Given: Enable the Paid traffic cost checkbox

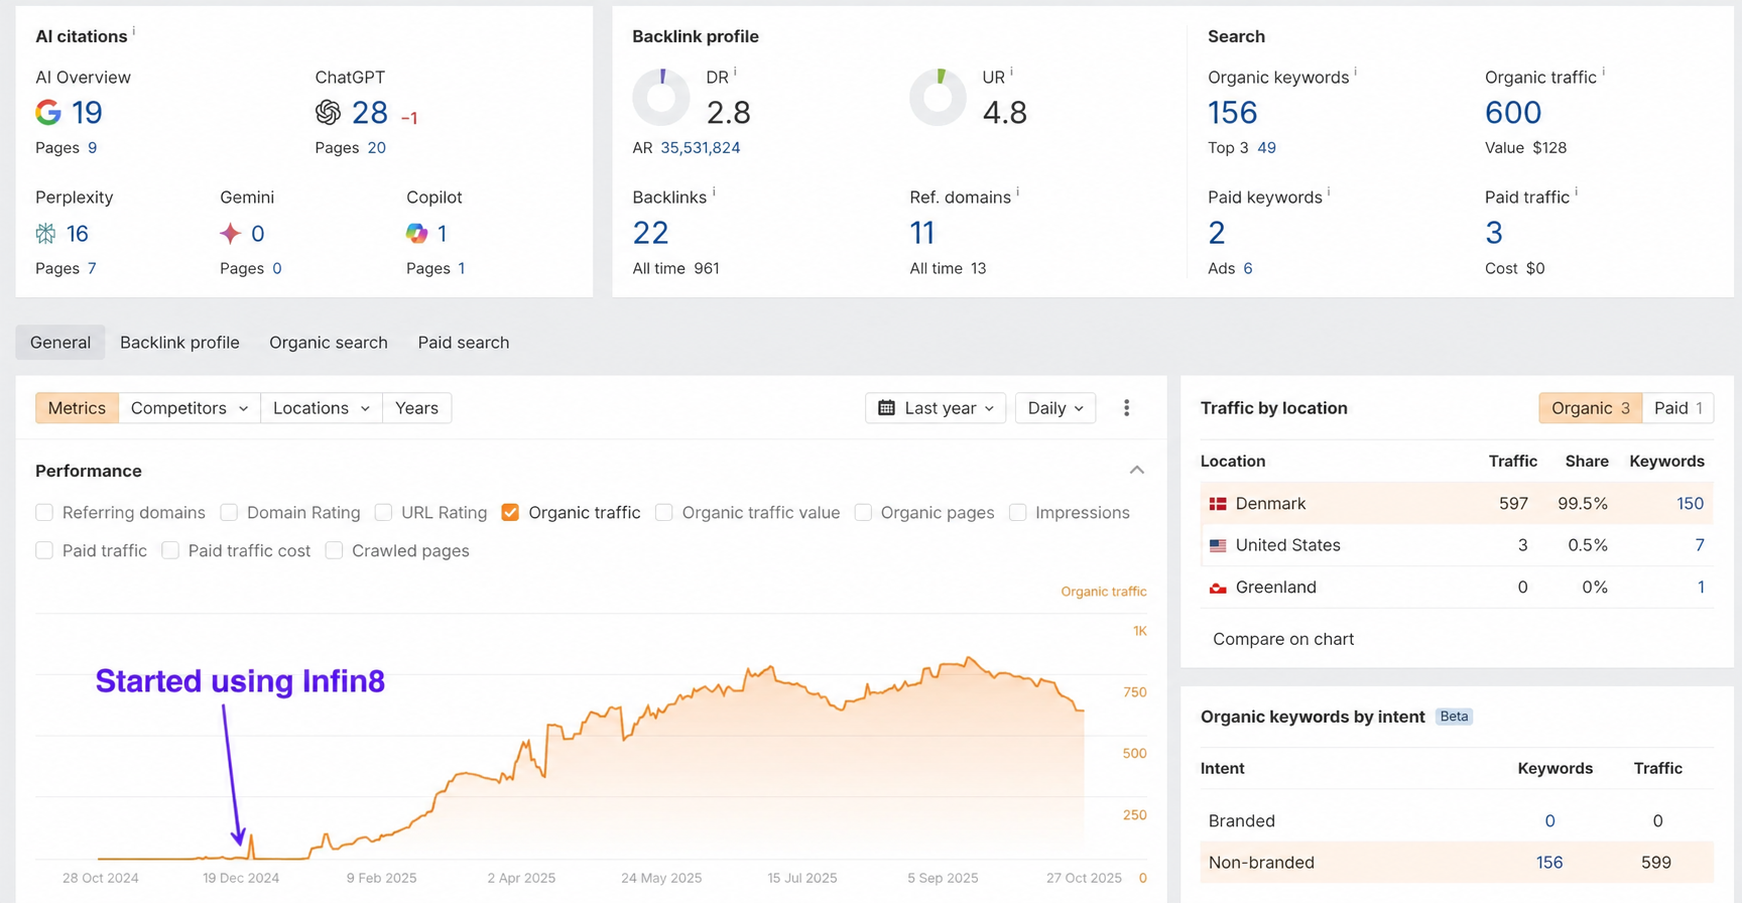Looking at the screenshot, I should [x=170, y=550].
